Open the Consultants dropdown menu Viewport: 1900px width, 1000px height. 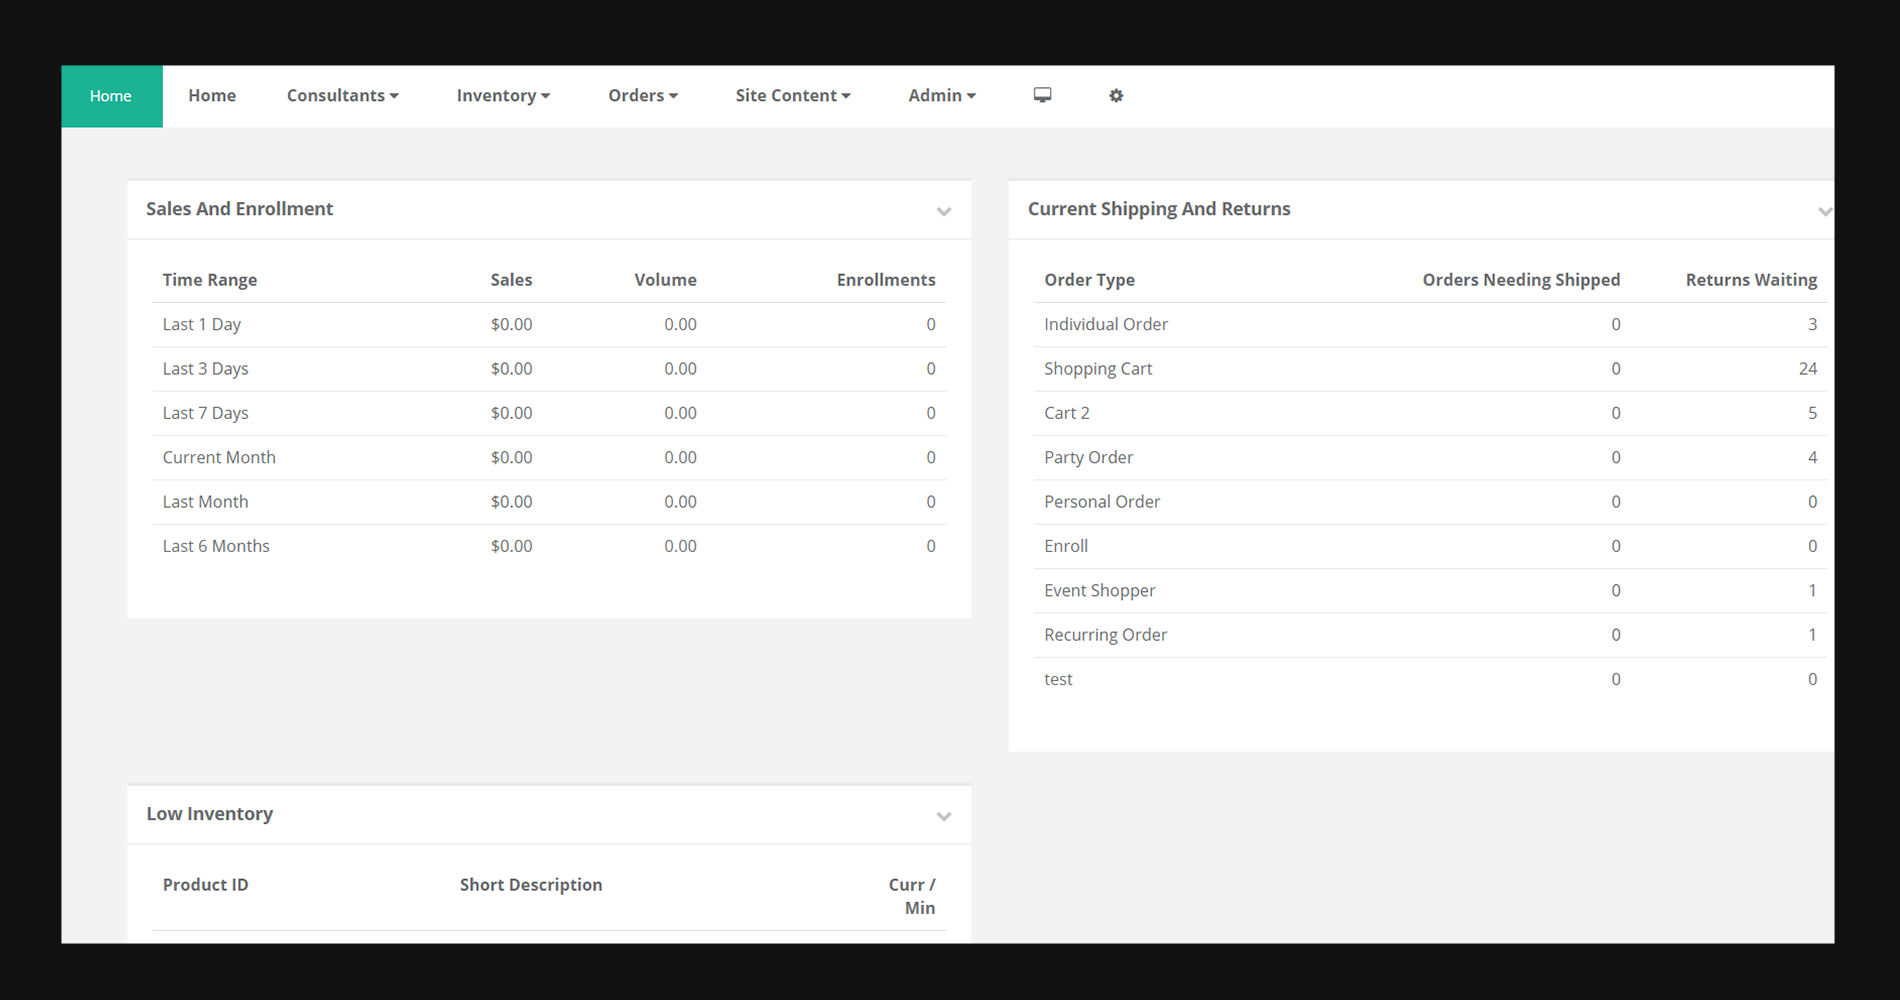tap(342, 95)
